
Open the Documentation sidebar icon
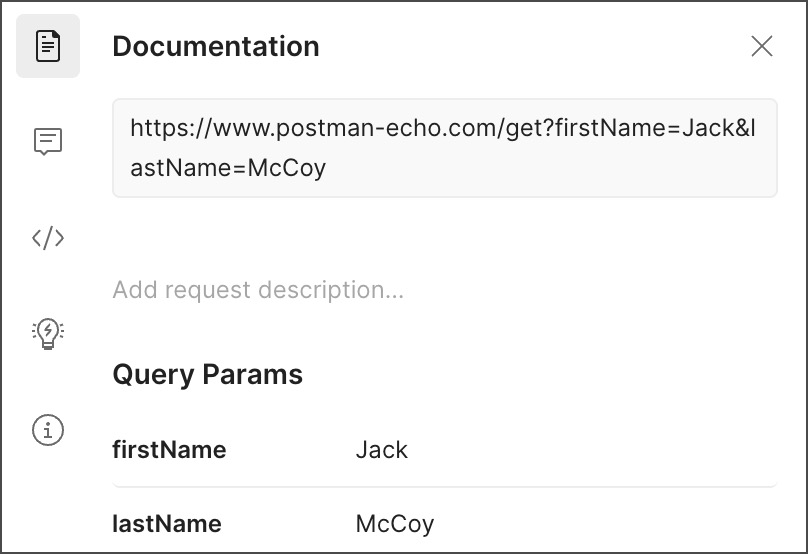click(48, 46)
